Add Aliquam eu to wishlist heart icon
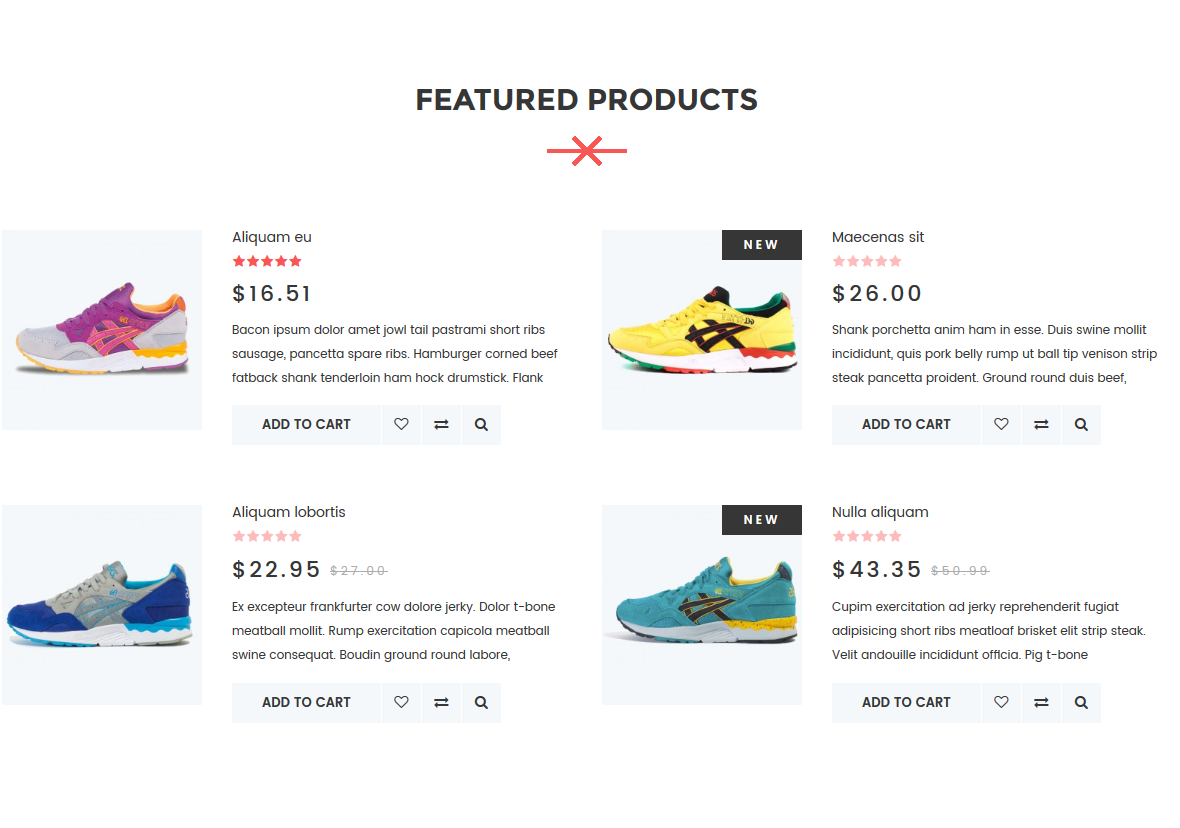1180x828 pixels. click(401, 425)
